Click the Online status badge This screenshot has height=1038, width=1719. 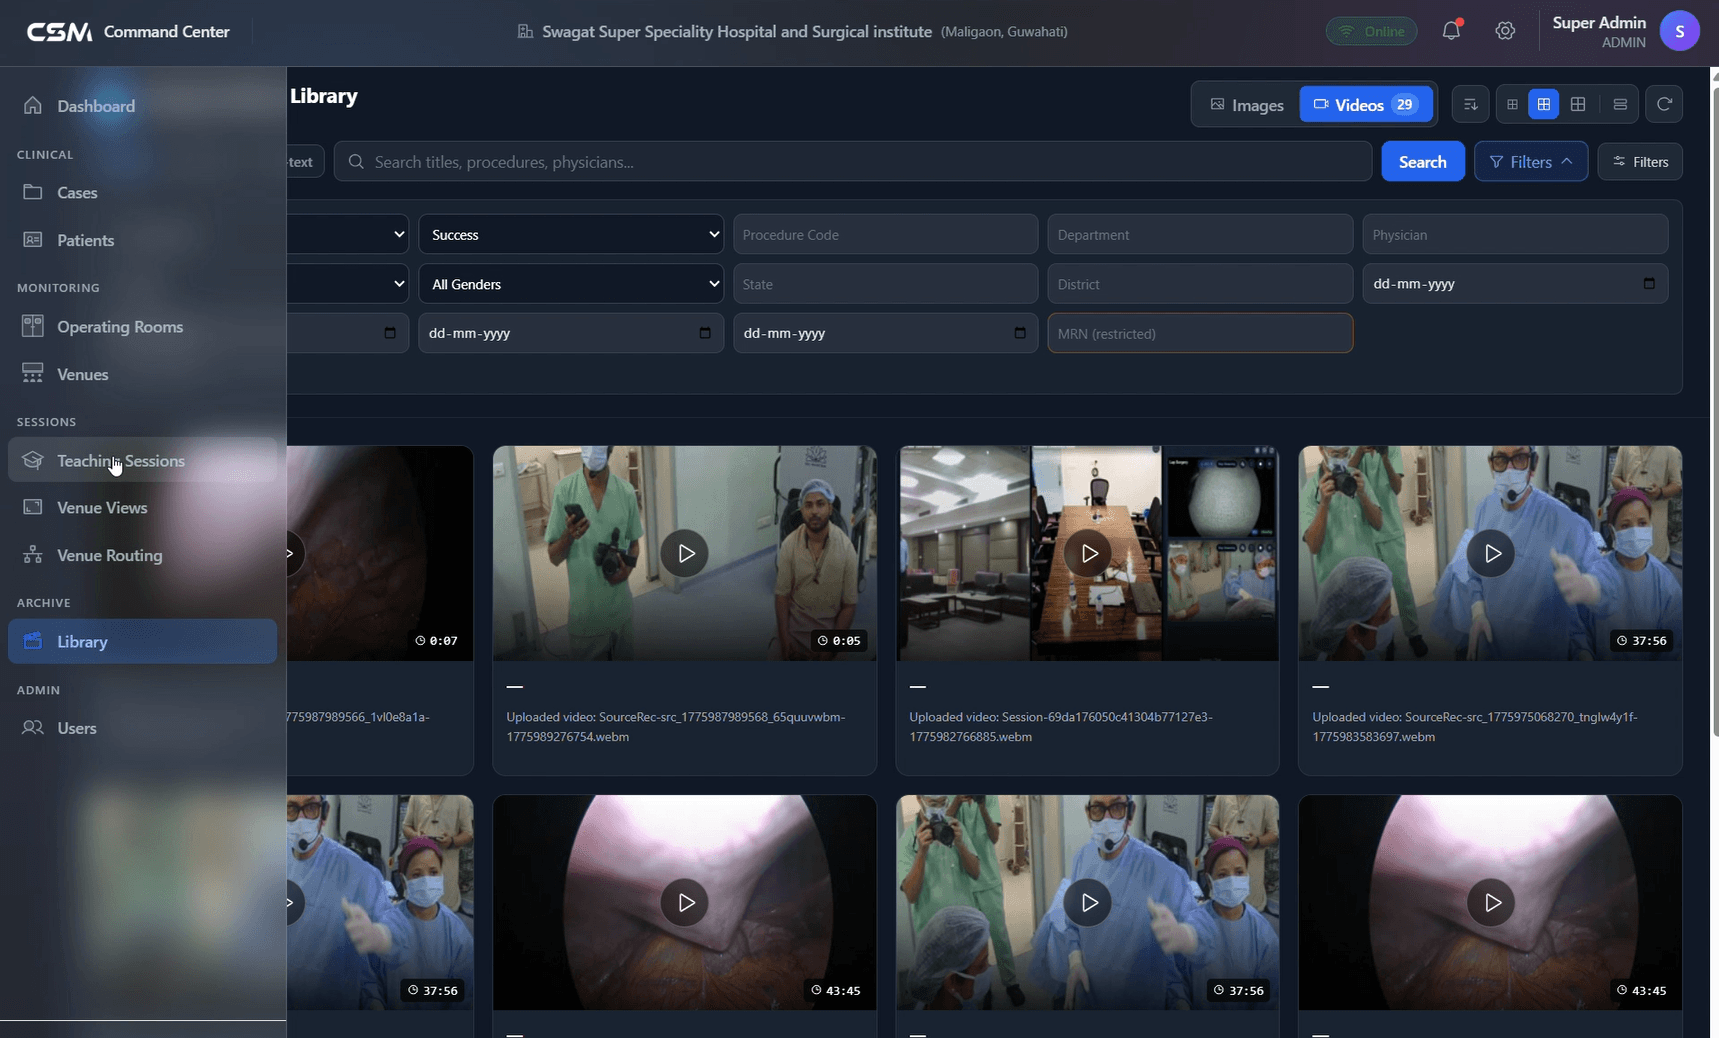(1372, 31)
